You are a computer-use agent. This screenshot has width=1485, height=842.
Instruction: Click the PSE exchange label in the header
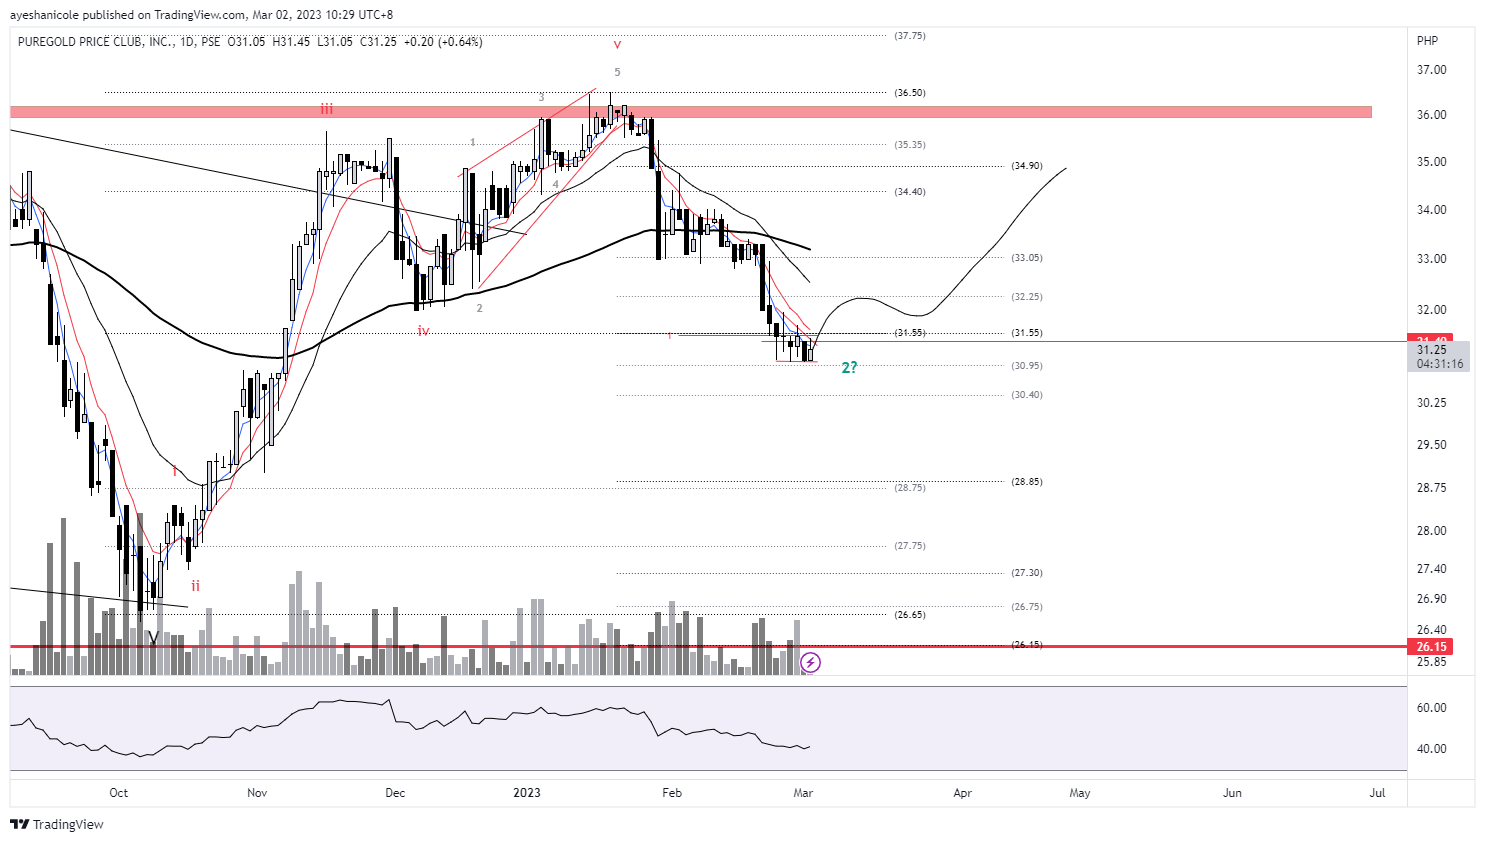point(210,42)
